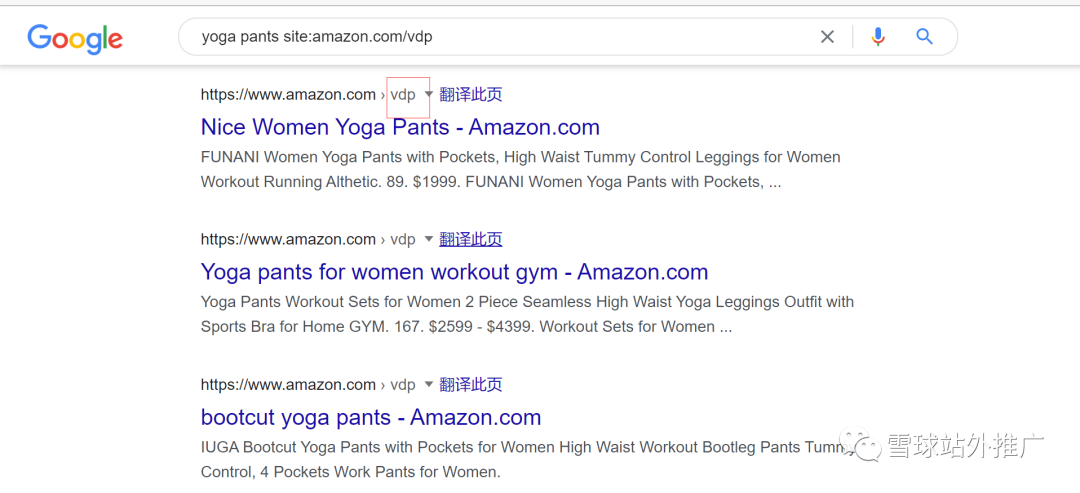Viewport: 1080px width, 493px height.
Task: Expand the third result's dropdown arrow
Action: pyautogui.click(x=428, y=384)
